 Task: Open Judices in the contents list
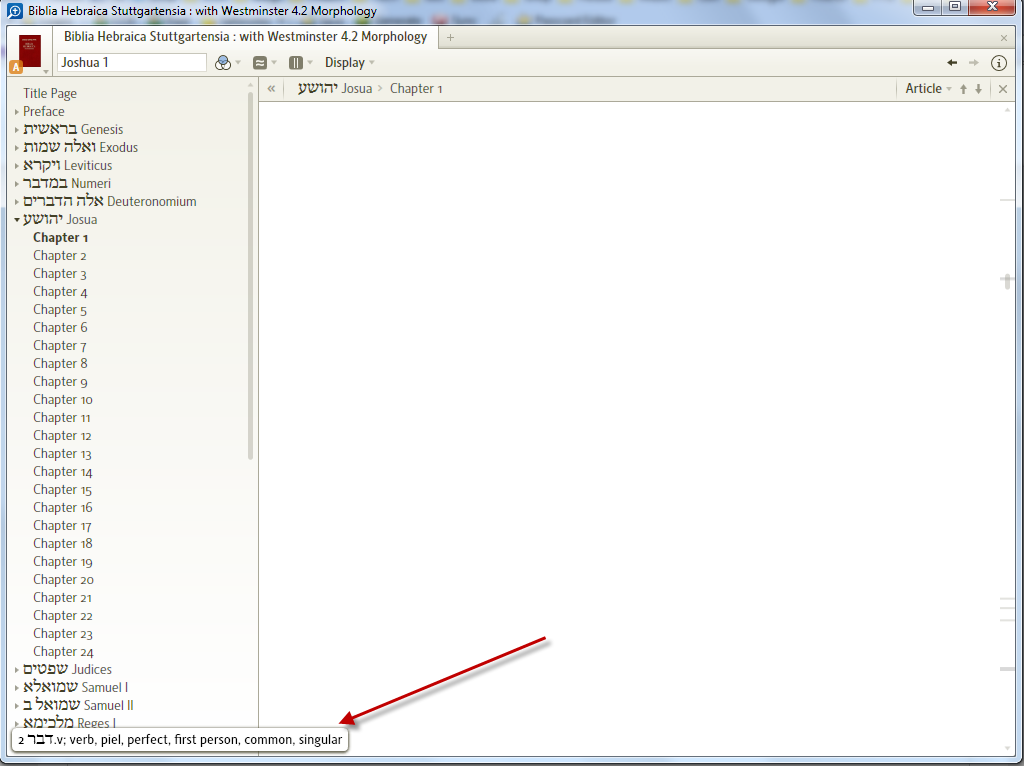click(67, 669)
